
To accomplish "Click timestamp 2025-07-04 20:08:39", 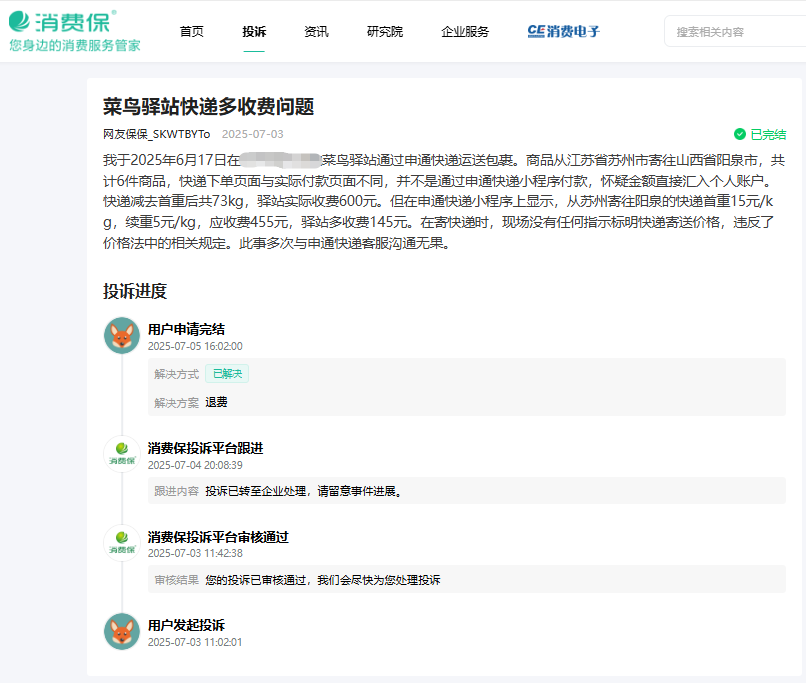I will (x=195, y=465).
